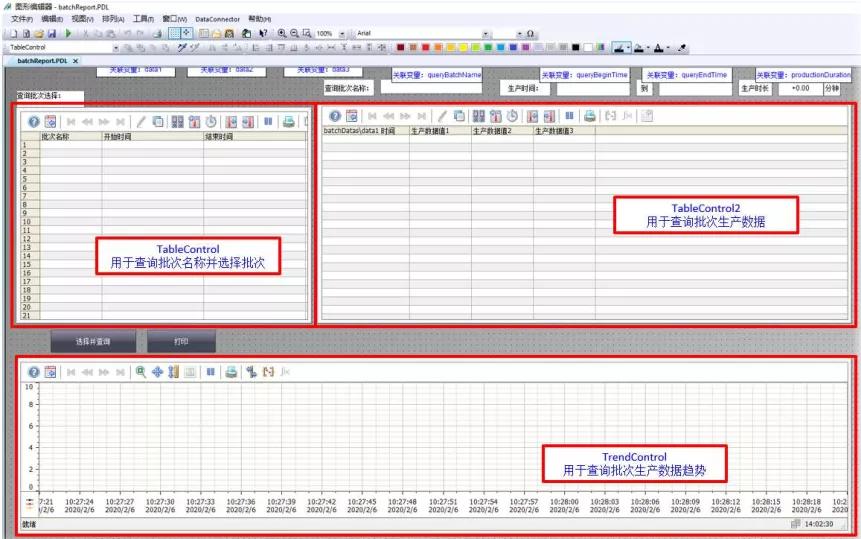Click print icon in TableControl toolbar
The height and width of the screenshot is (539, 861).
click(288, 122)
